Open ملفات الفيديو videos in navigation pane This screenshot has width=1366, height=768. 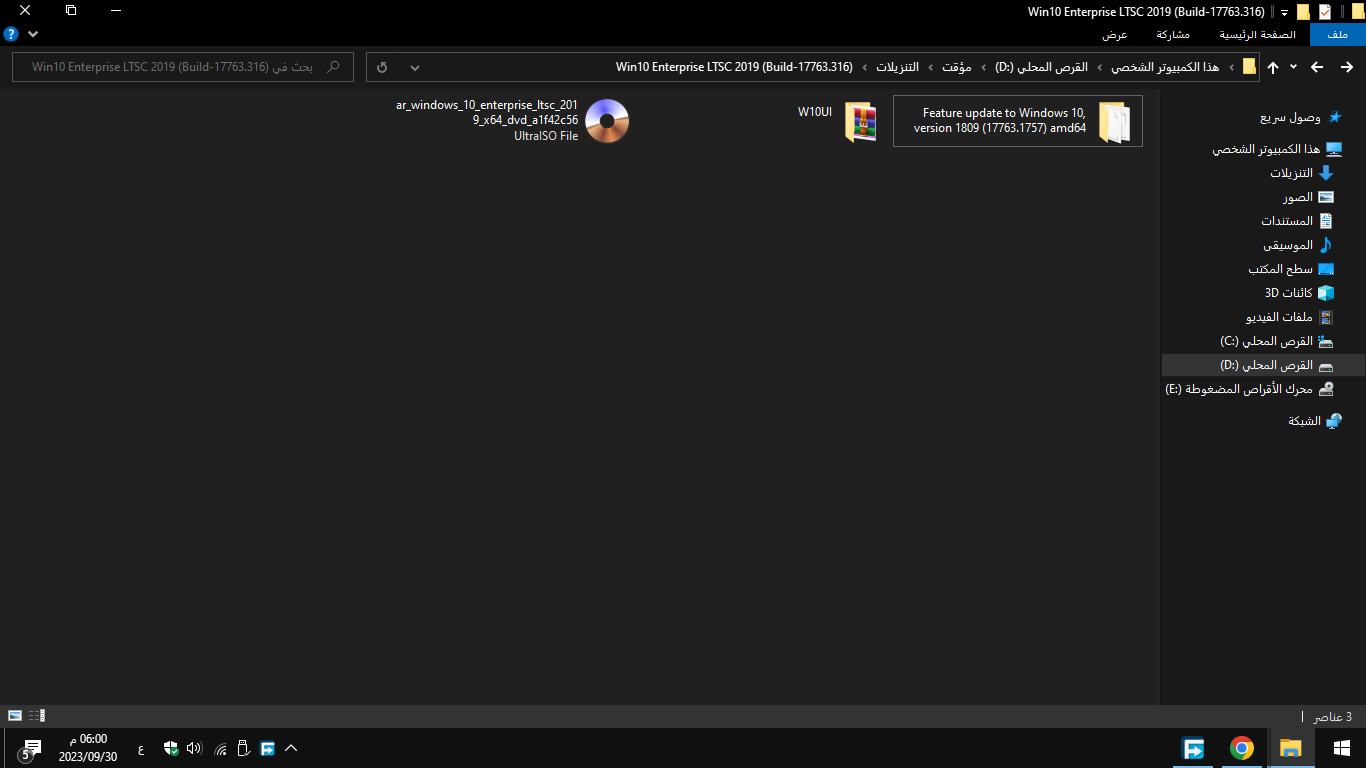click(1290, 317)
